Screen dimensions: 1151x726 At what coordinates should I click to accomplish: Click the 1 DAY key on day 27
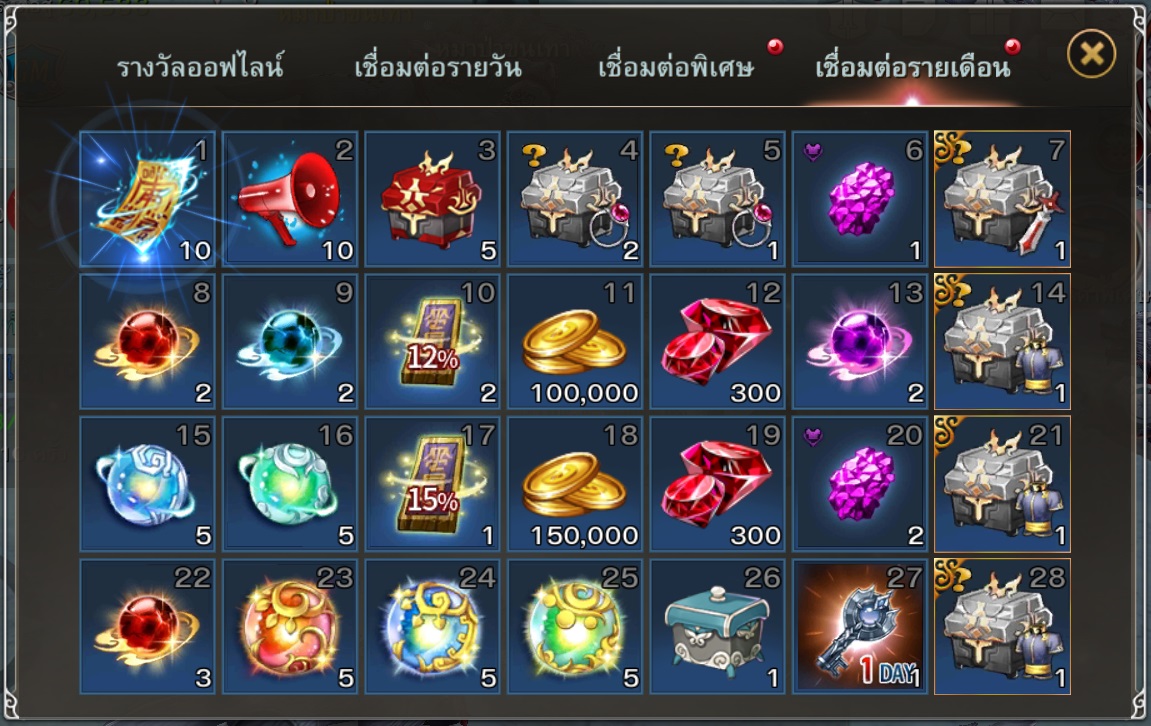click(860, 626)
